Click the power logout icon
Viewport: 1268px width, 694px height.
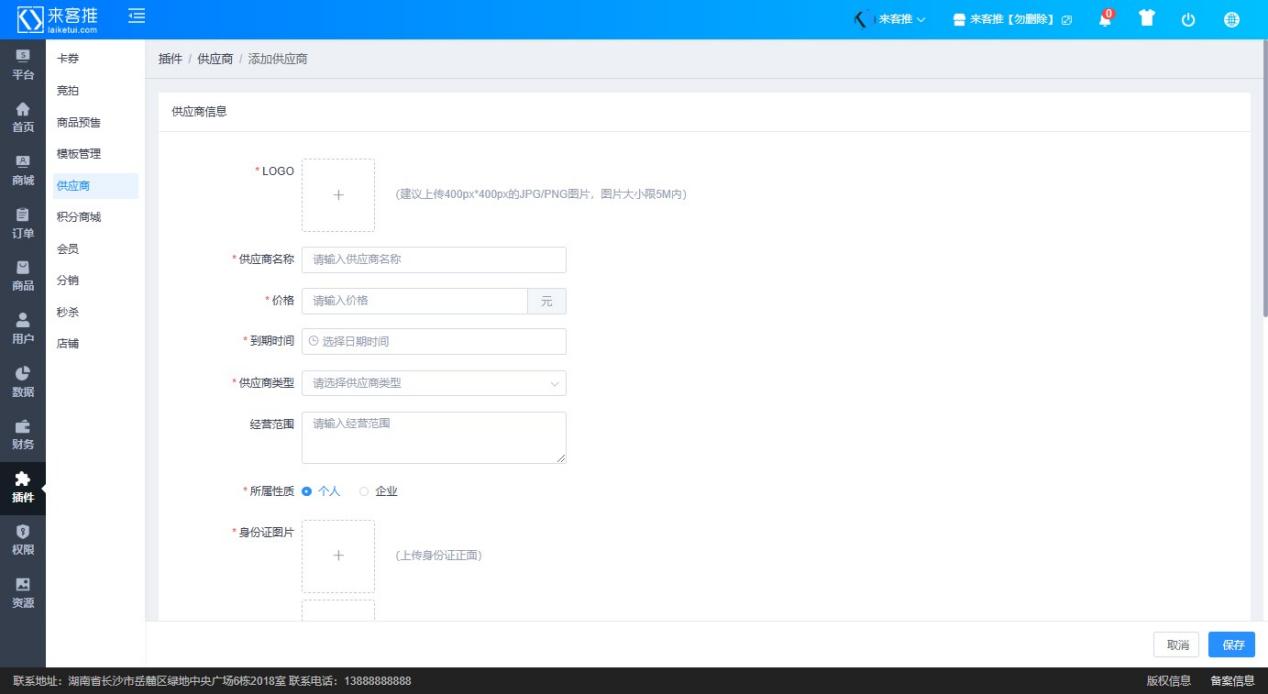click(1189, 20)
